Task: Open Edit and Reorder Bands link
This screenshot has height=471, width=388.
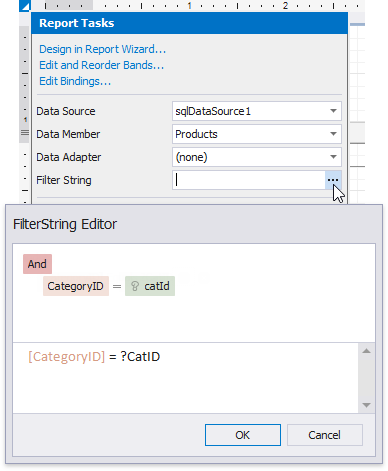Action: [x=101, y=65]
